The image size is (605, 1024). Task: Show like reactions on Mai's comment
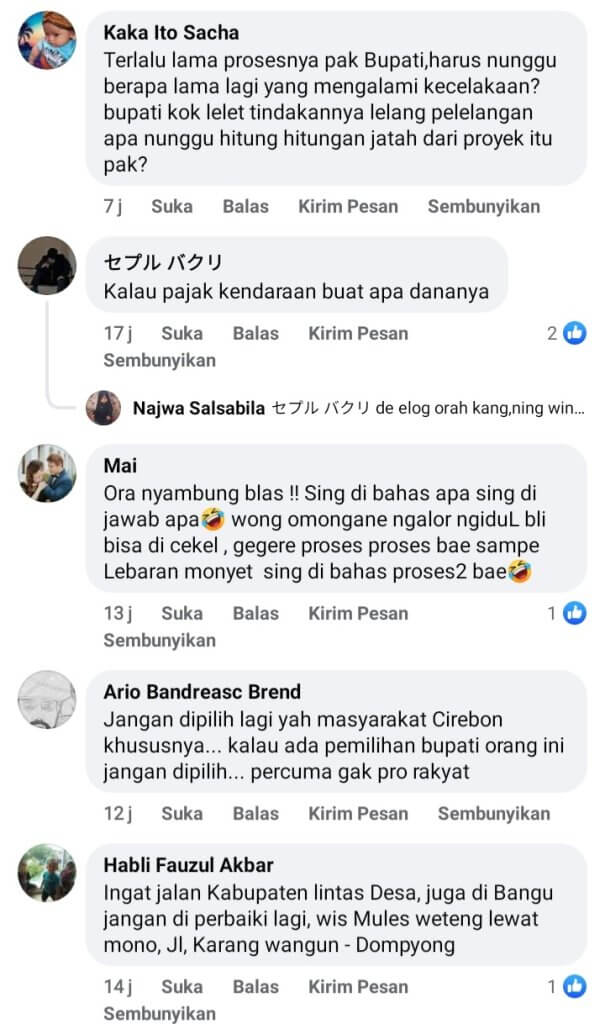point(567,613)
